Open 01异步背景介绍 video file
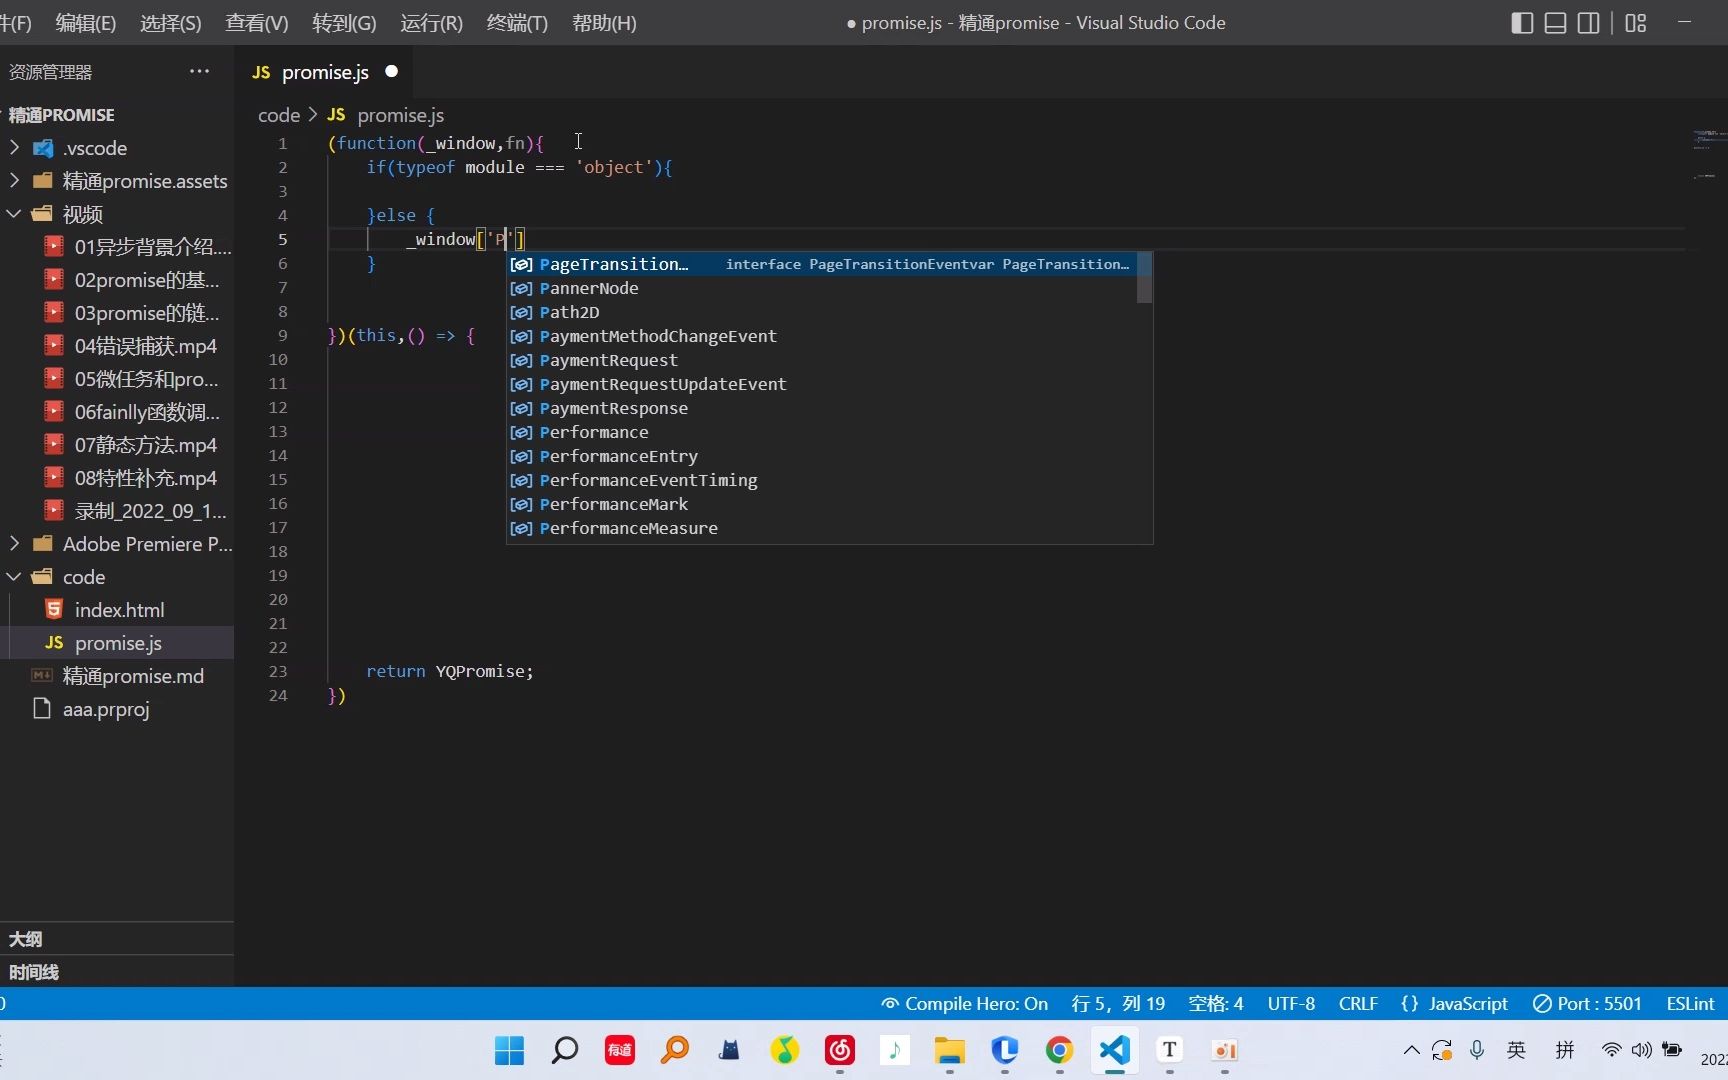1728x1080 pixels. [117, 247]
